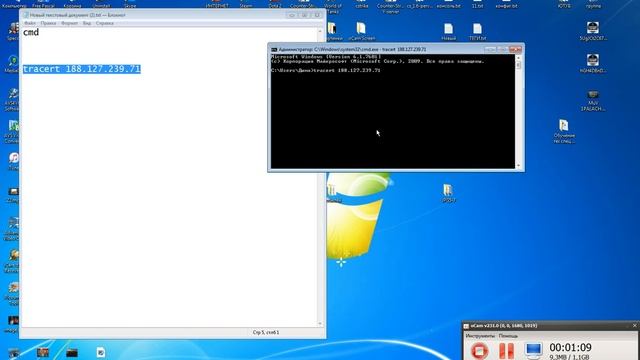Open the Формат menu in Notepad
This screenshot has width=640, height=360.
click(x=69, y=23)
